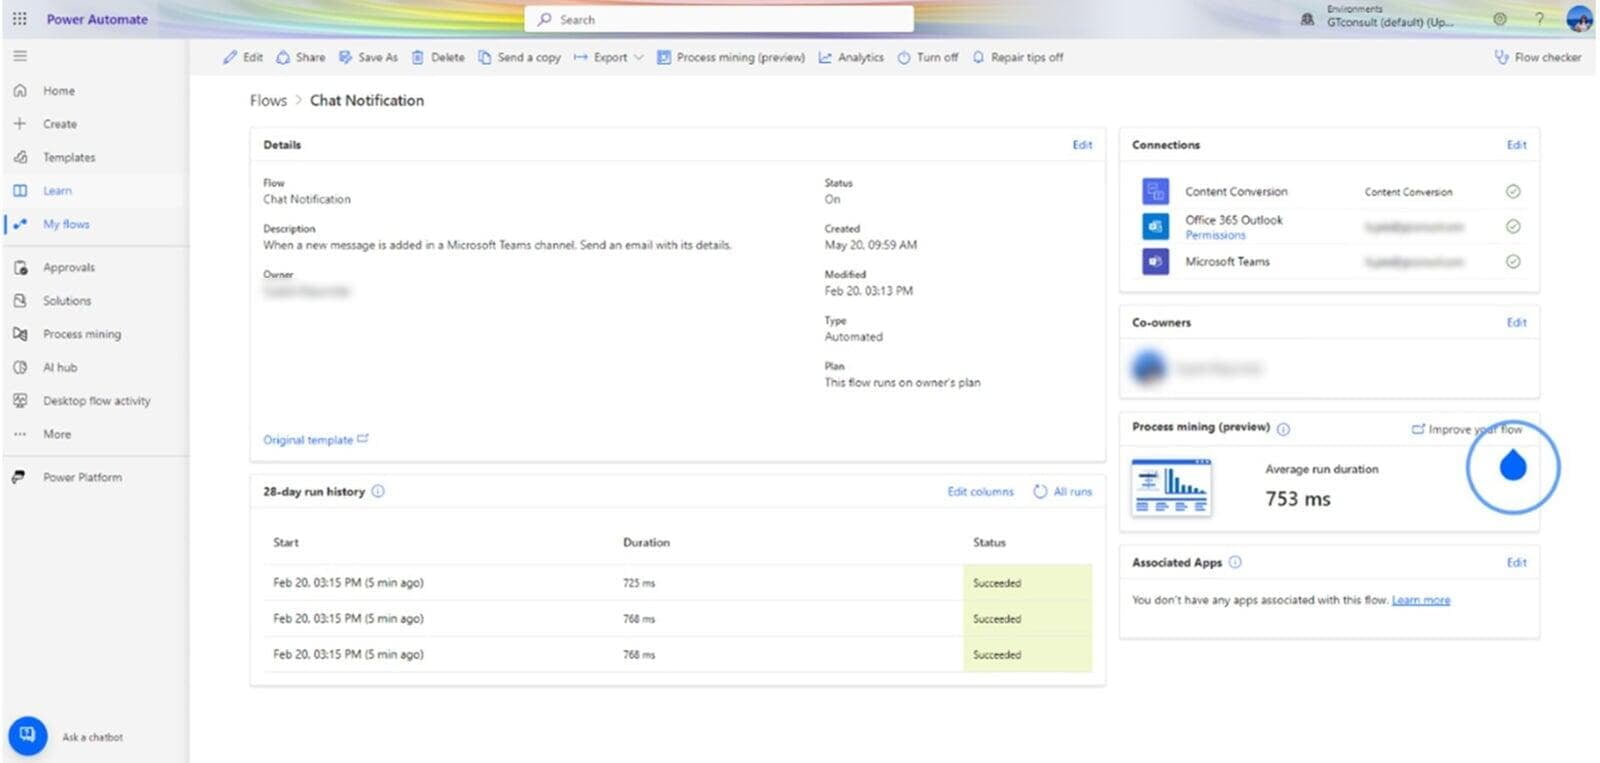Viewport: 1600px width, 763px height.
Task: Click the Learn more link
Action: pyautogui.click(x=1421, y=600)
